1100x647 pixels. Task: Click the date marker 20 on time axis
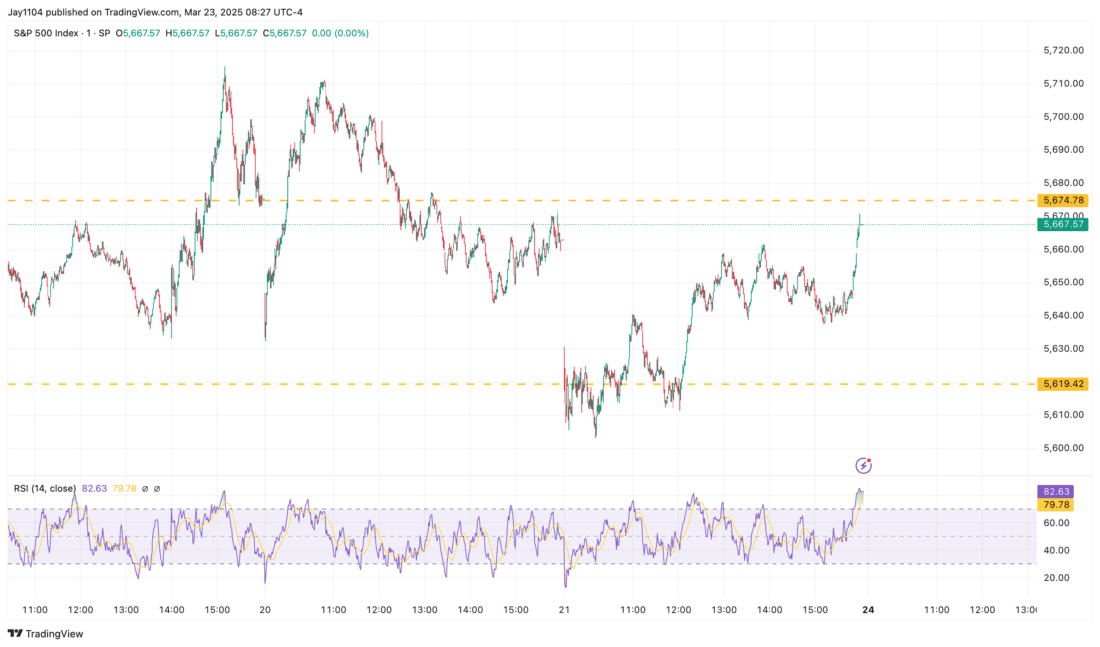coord(264,609)
